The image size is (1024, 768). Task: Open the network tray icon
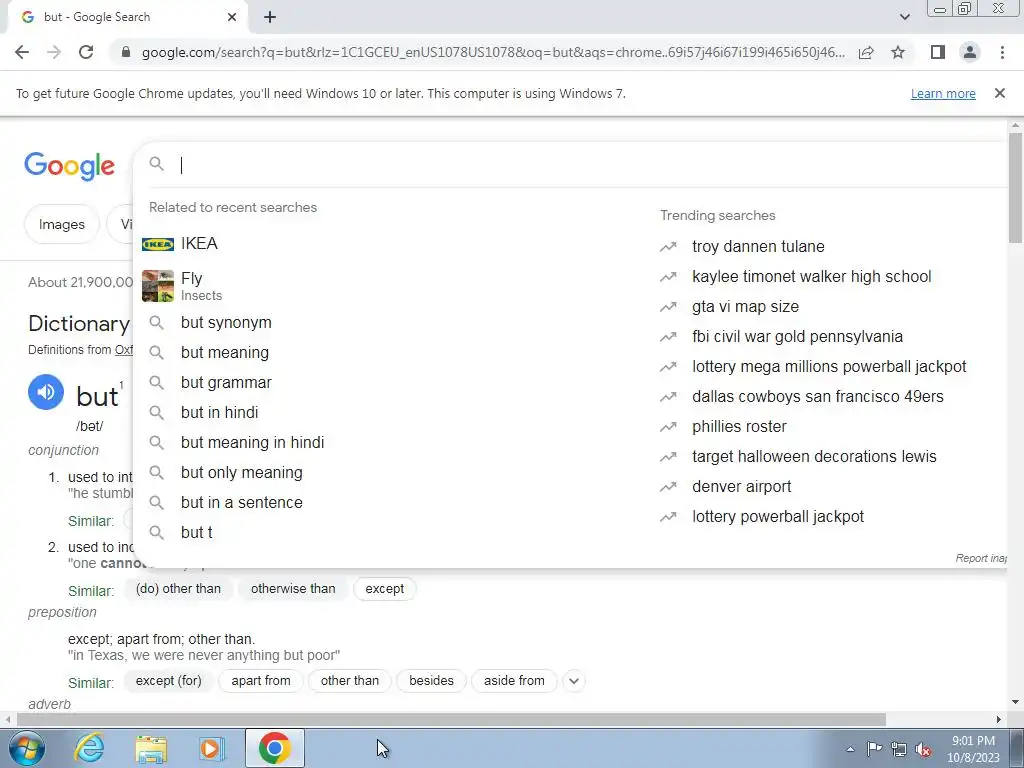click(899, 749)
